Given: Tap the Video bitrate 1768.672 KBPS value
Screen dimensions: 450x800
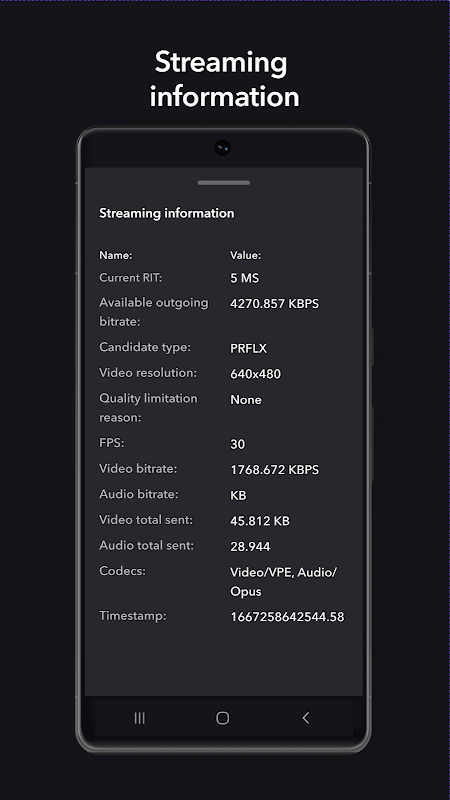Looking at the screenshot, I should click(x=274, y=469).
